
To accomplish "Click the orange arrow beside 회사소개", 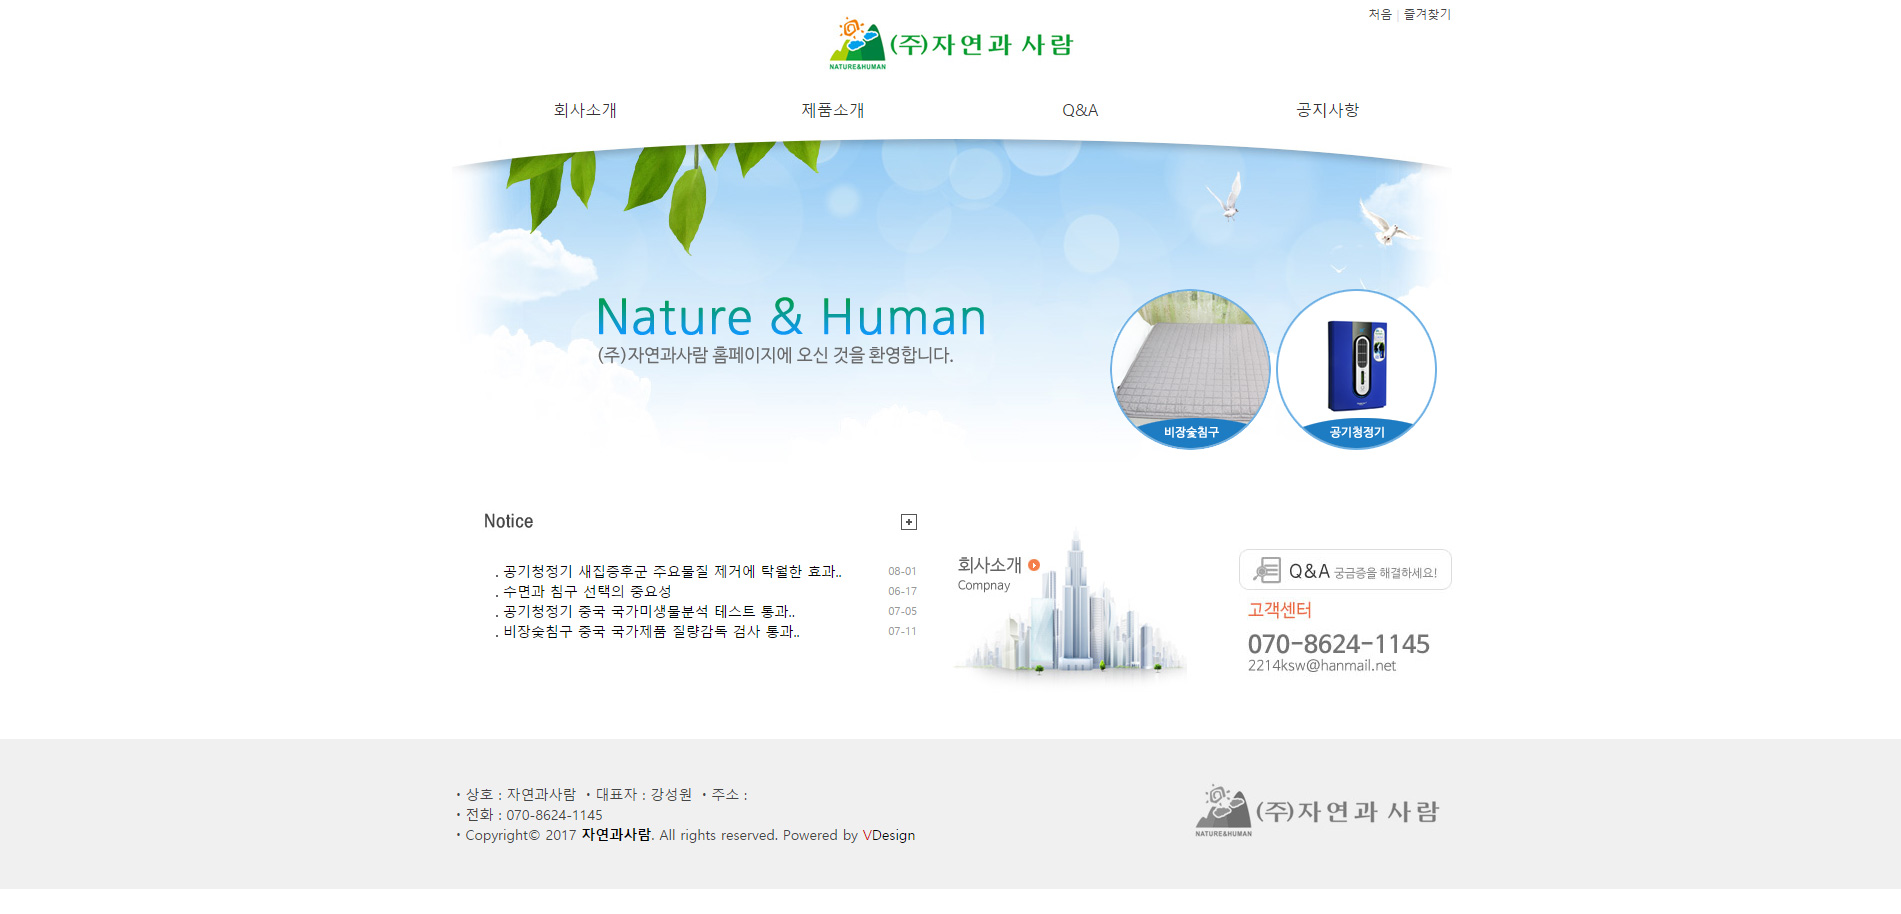I will [x=1034, y=565].
